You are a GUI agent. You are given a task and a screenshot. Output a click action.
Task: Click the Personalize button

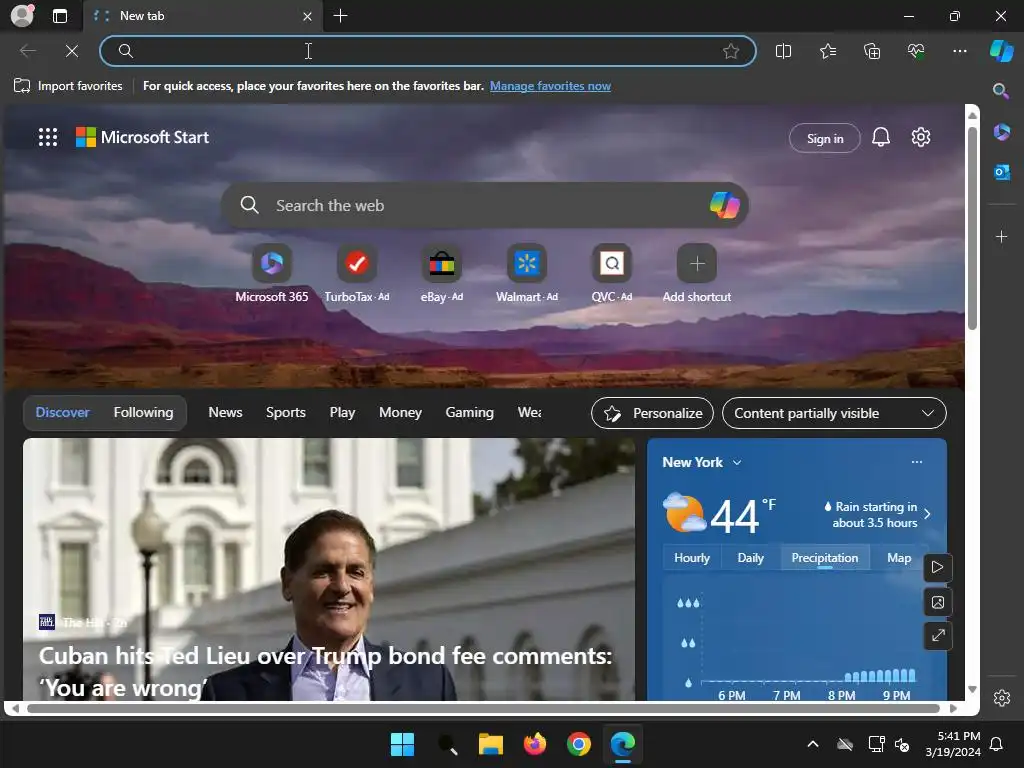click(652, 413)
